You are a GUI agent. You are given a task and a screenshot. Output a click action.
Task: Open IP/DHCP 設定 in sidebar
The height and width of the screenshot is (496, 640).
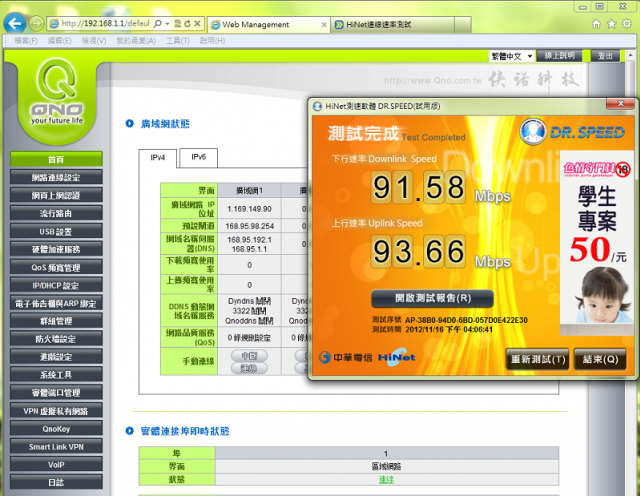pyautogui.click(x=56, y=285)
